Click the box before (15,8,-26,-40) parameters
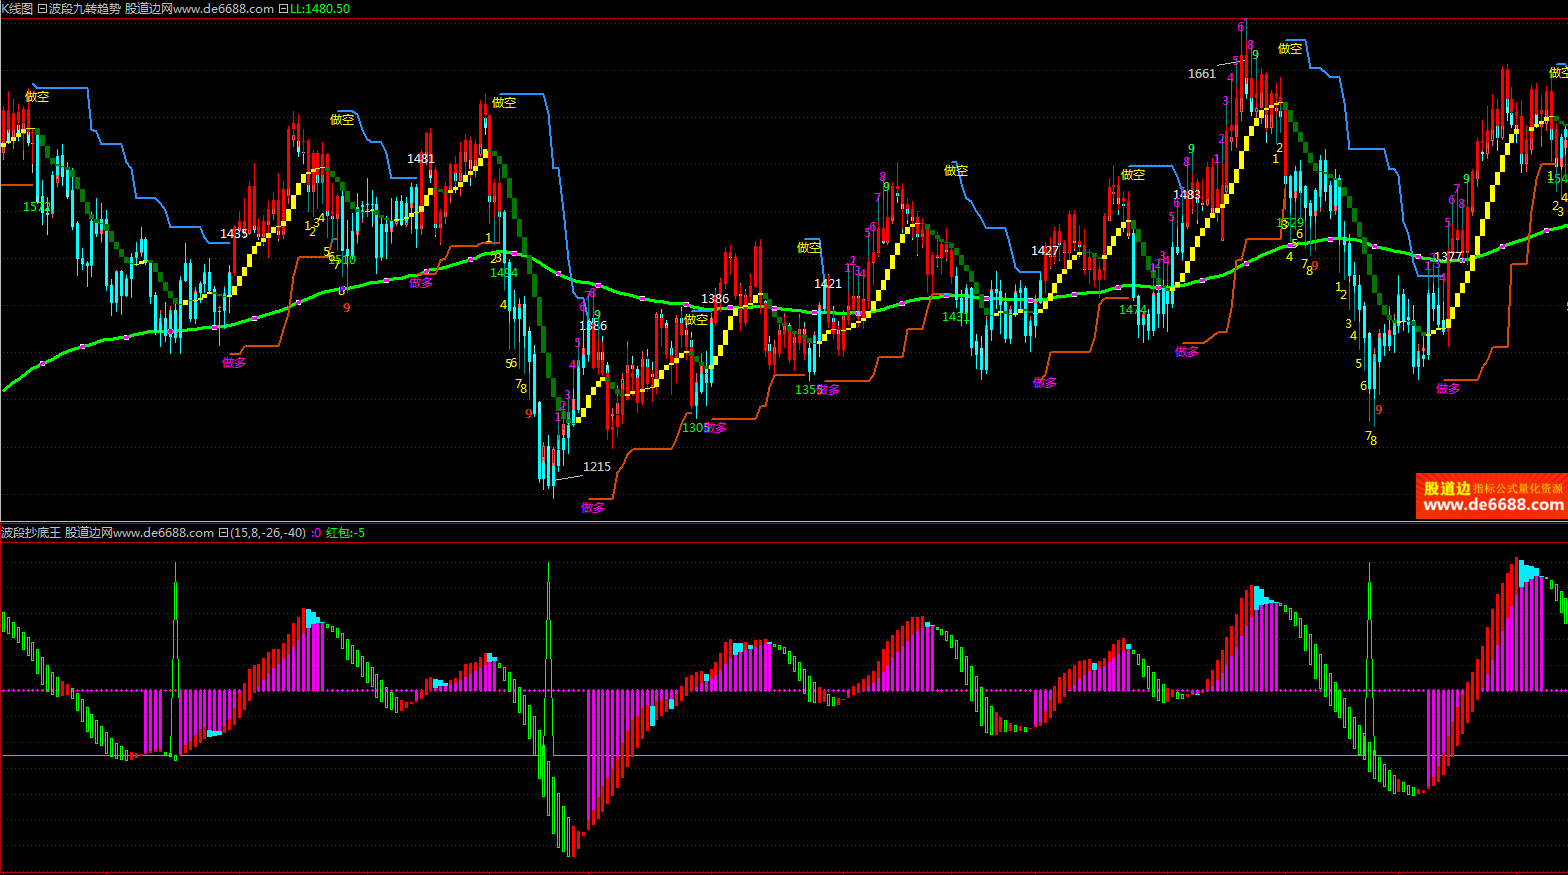 point(224,533)
